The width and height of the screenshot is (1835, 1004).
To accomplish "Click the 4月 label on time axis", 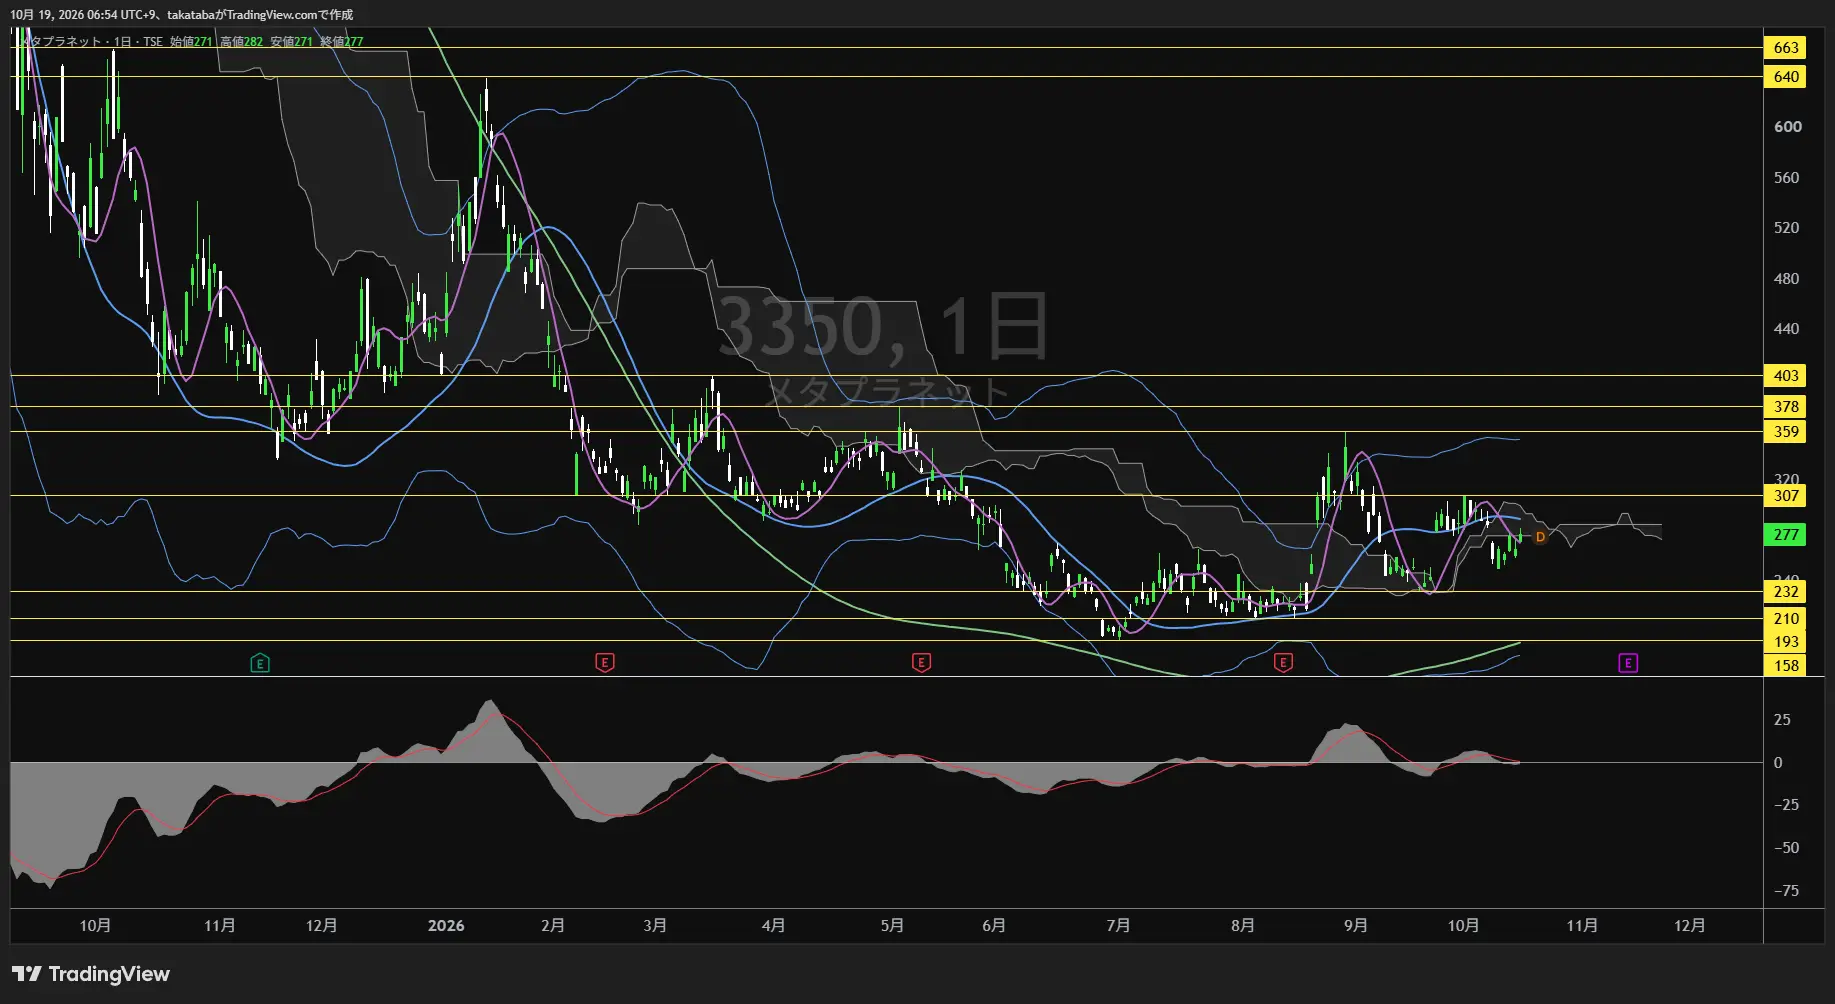I will 773,926.
